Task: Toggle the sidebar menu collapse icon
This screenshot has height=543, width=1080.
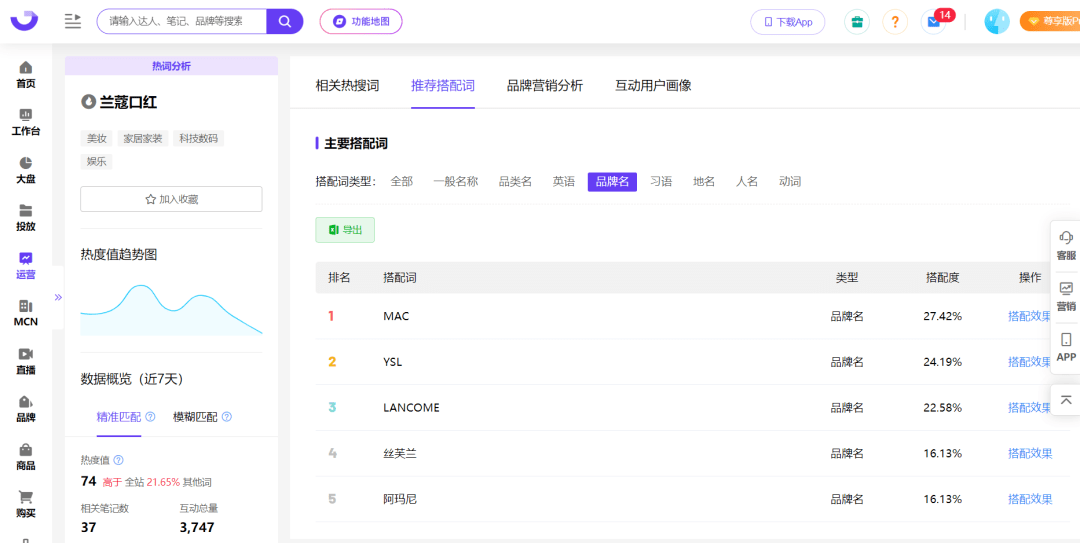Action: (73, 21)
